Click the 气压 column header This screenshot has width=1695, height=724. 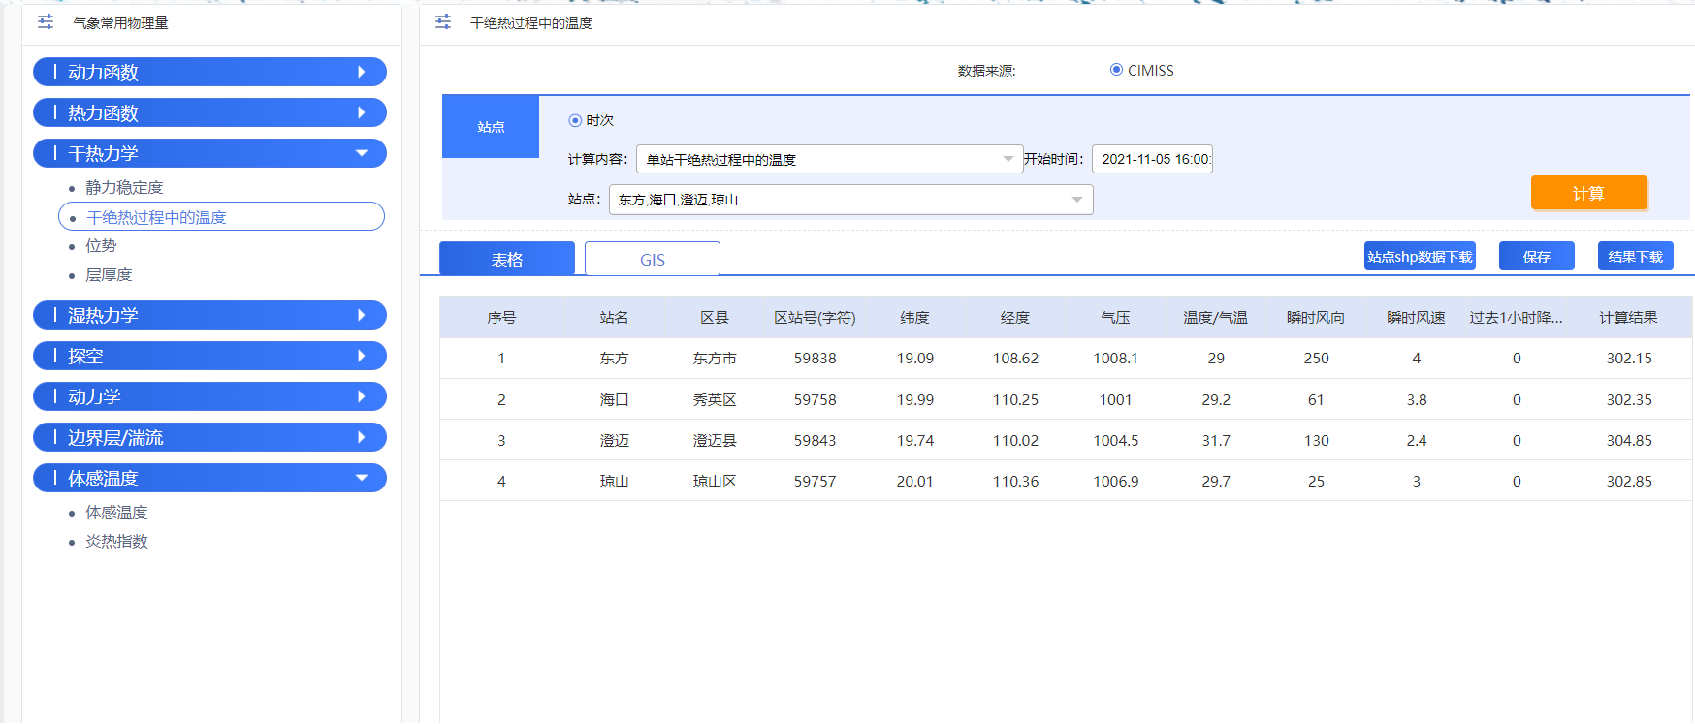coord(1116,317)
